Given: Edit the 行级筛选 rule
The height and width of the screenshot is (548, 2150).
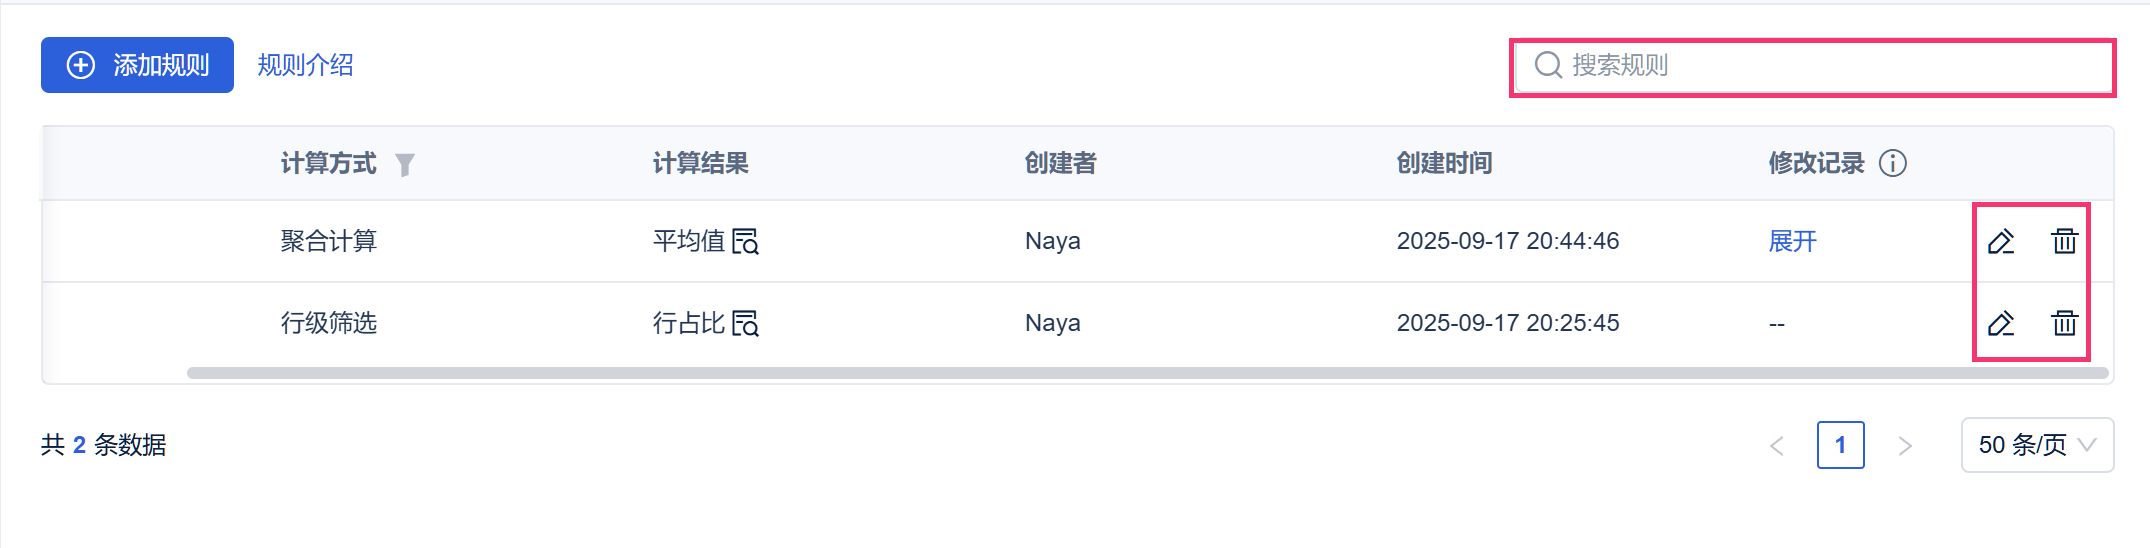Looking at the screenshot, I should click(x=2001, y=323).
